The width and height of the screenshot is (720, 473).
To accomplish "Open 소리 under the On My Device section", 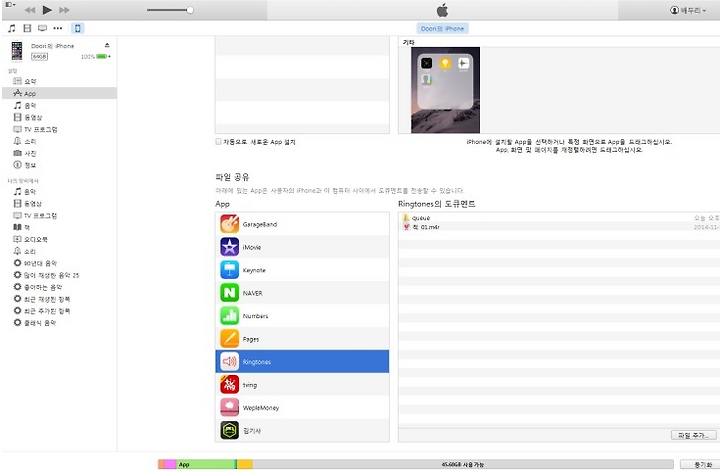I will coord(59,251).
